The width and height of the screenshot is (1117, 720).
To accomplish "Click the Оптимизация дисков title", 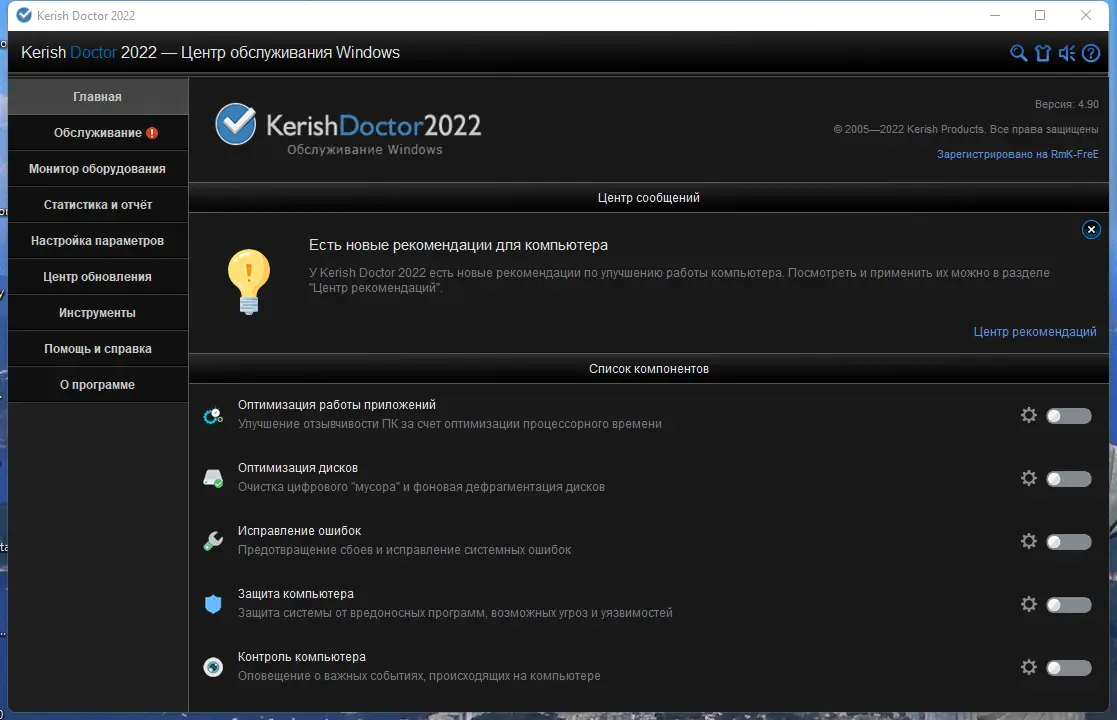I will [298, 468].
